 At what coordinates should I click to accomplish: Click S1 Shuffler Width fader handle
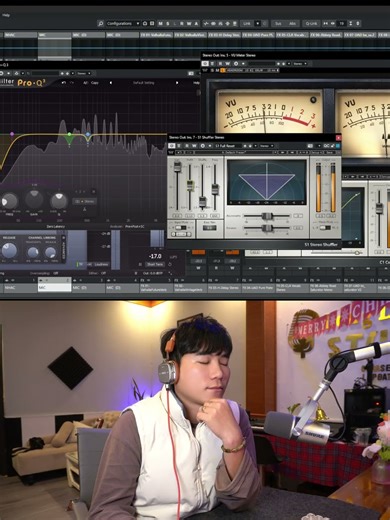click(190, 185)
